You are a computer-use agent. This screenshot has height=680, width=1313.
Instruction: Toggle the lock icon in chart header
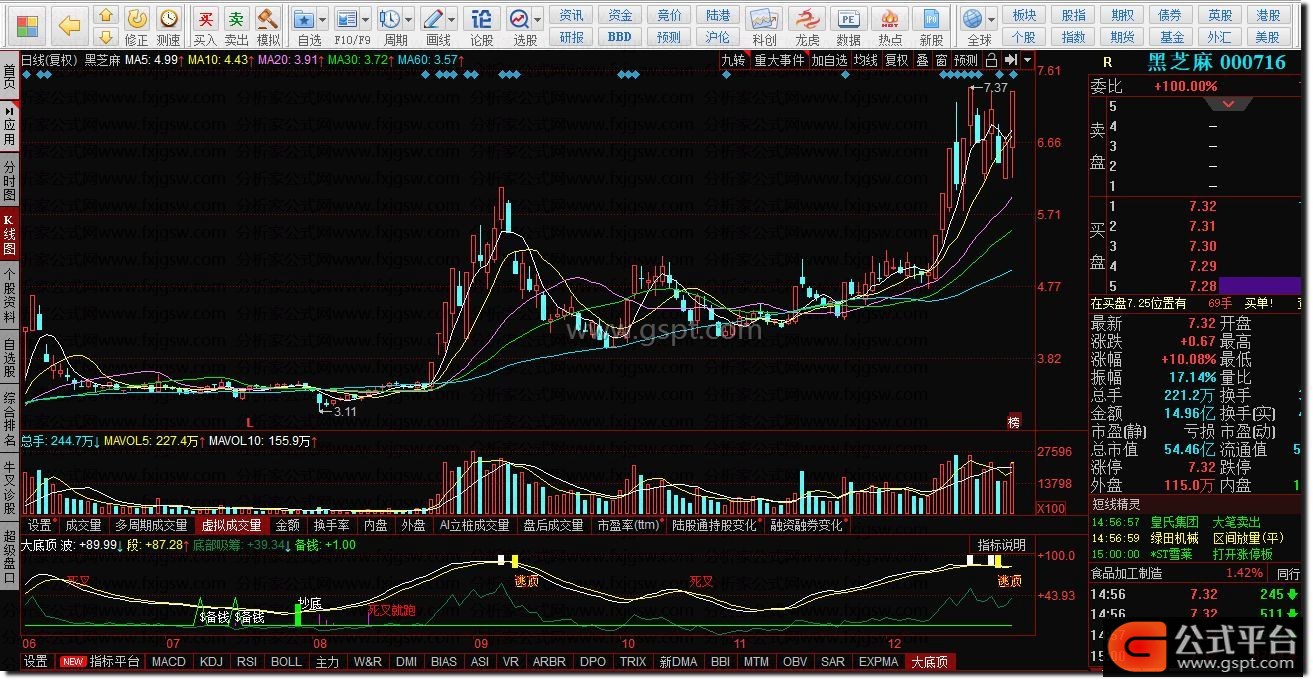[x=991, y=60]
